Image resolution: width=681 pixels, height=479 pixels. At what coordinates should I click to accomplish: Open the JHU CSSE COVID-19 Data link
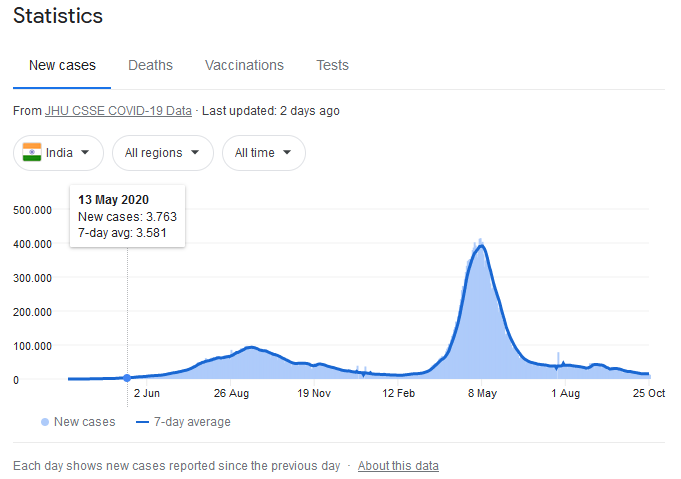pyautogui.click(x=118, y=111)
